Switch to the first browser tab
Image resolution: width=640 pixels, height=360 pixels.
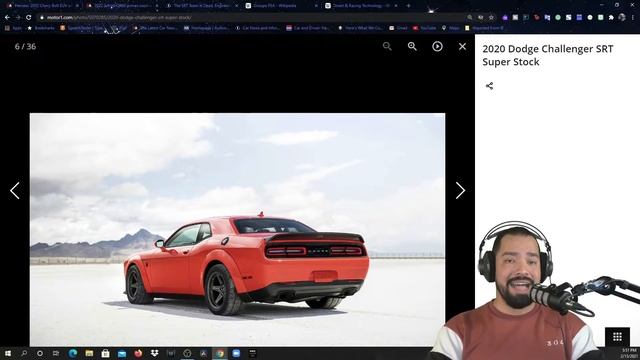point(42,6)
